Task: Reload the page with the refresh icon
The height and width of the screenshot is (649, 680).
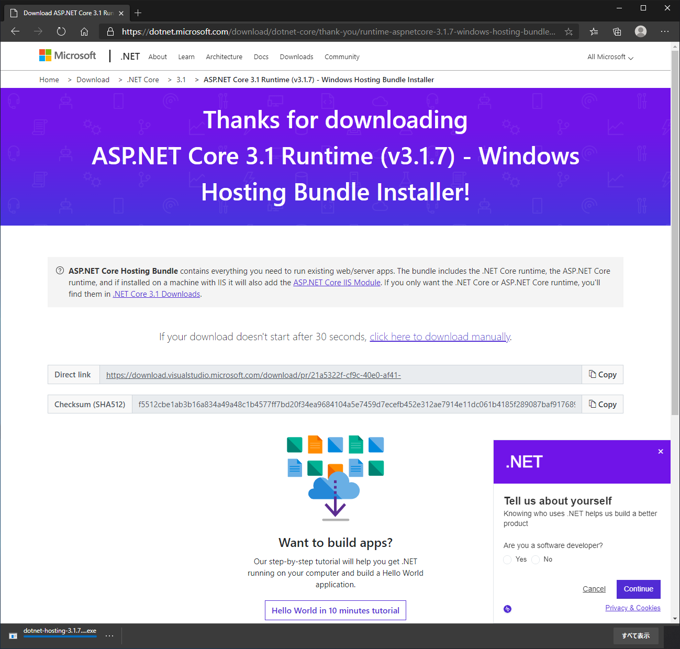Action: pyautogui.click(x=61, y=32)
